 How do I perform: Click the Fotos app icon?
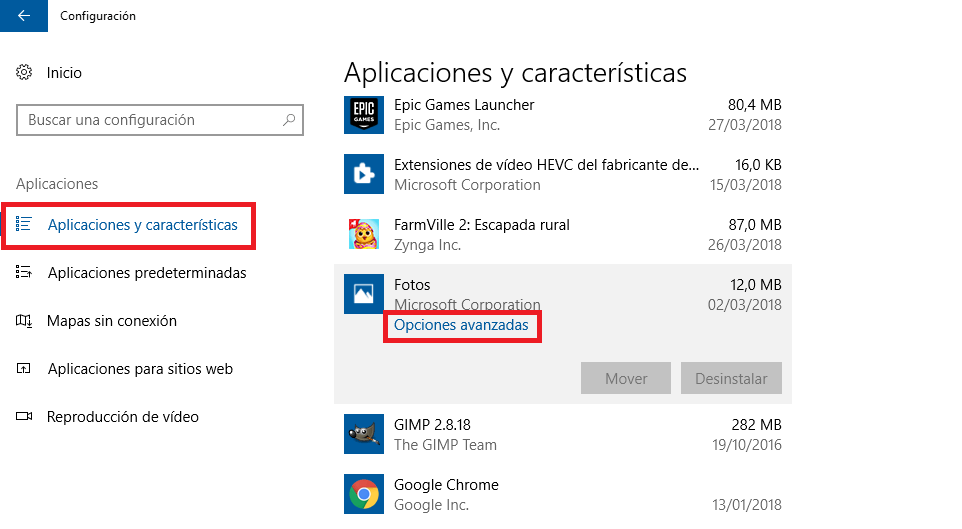(364, 294)
